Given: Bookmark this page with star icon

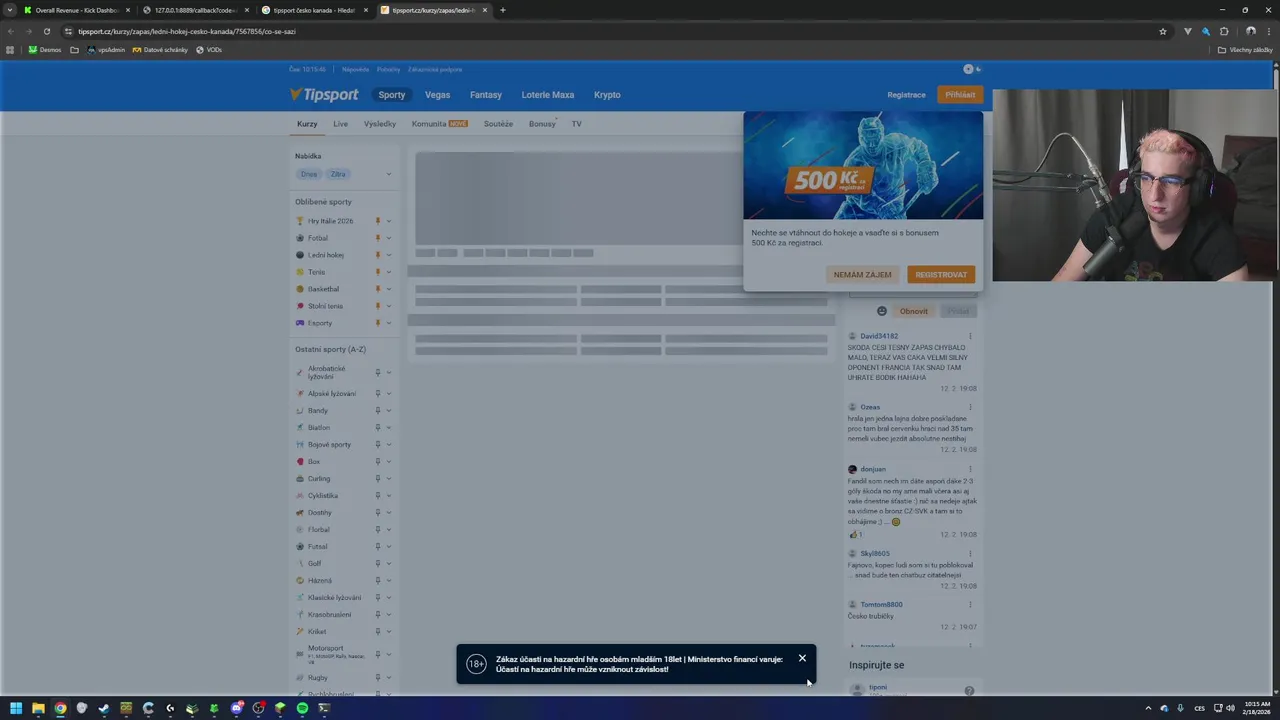Looking at the screenshot, I should pyautogui.click(x=1163, y=31).
